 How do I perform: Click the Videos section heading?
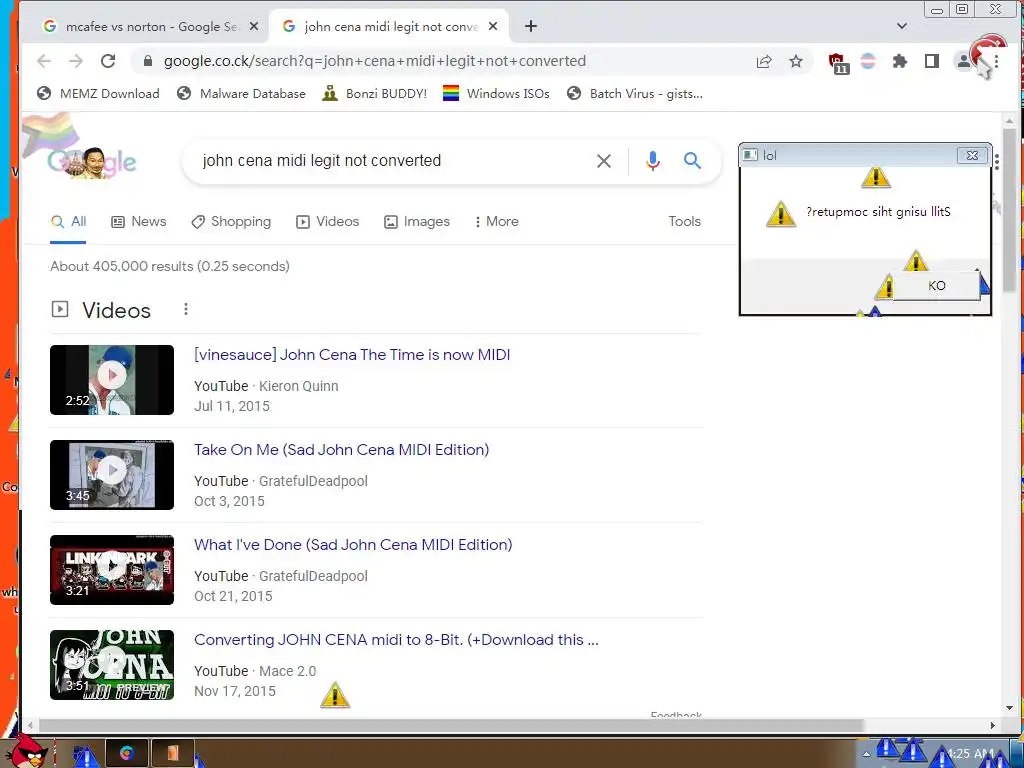[116, 310]
